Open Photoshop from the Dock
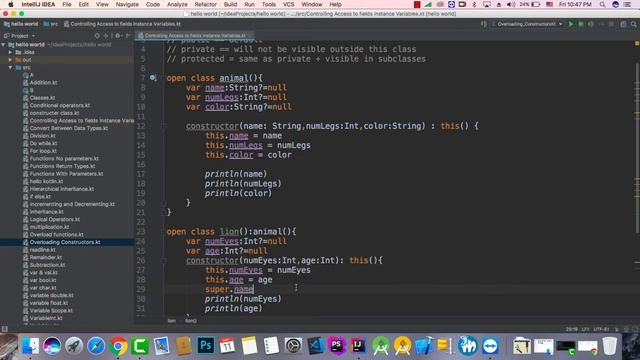This screenshot has width=640, height=360. [x=205, y=346]
